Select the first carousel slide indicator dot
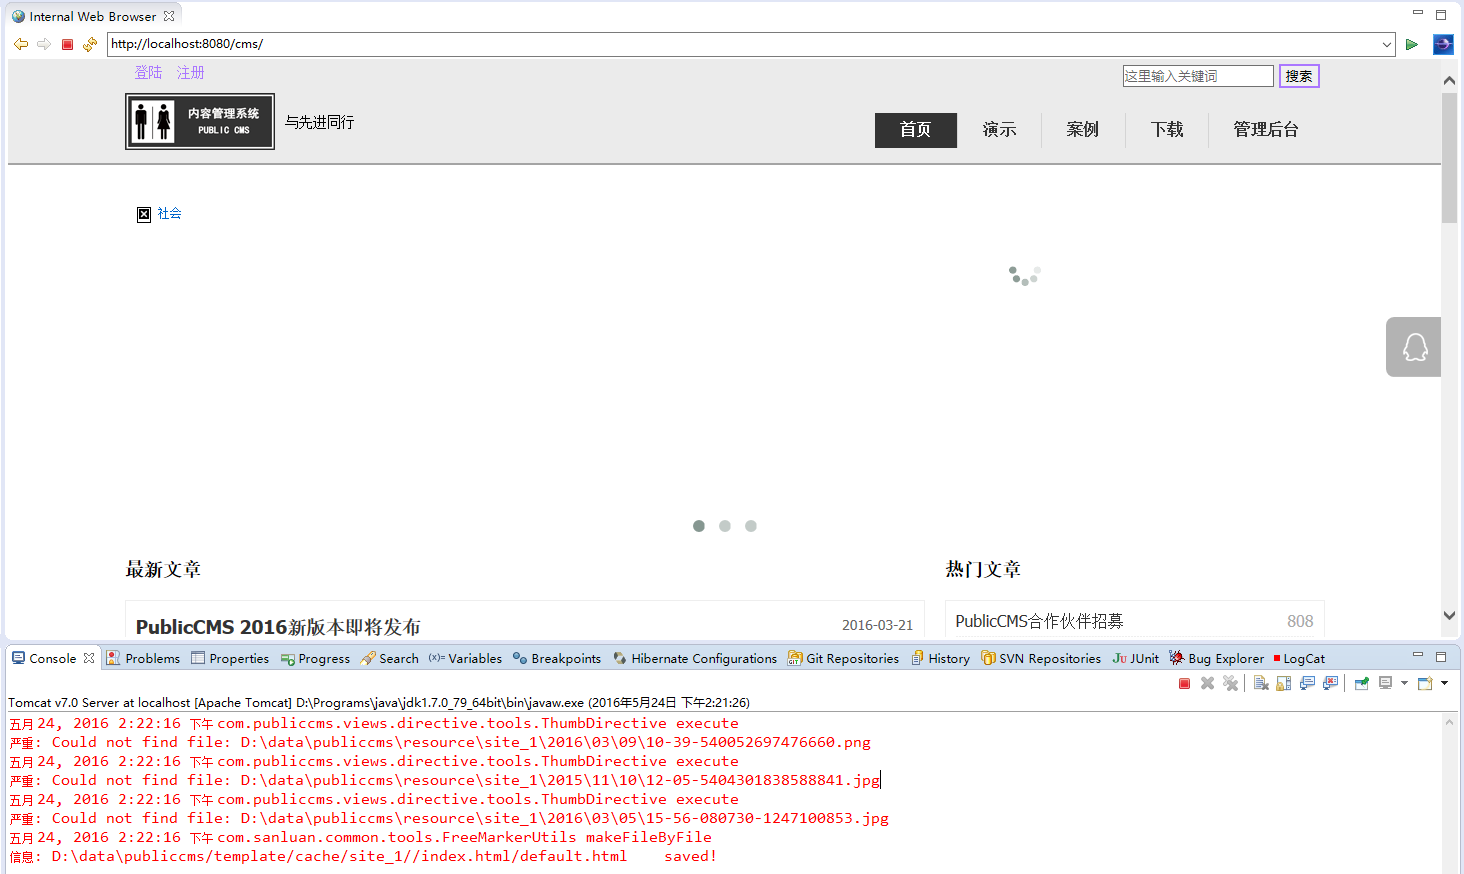The height and width of the screenshot is (874, 1464). (x=698, y=525)
